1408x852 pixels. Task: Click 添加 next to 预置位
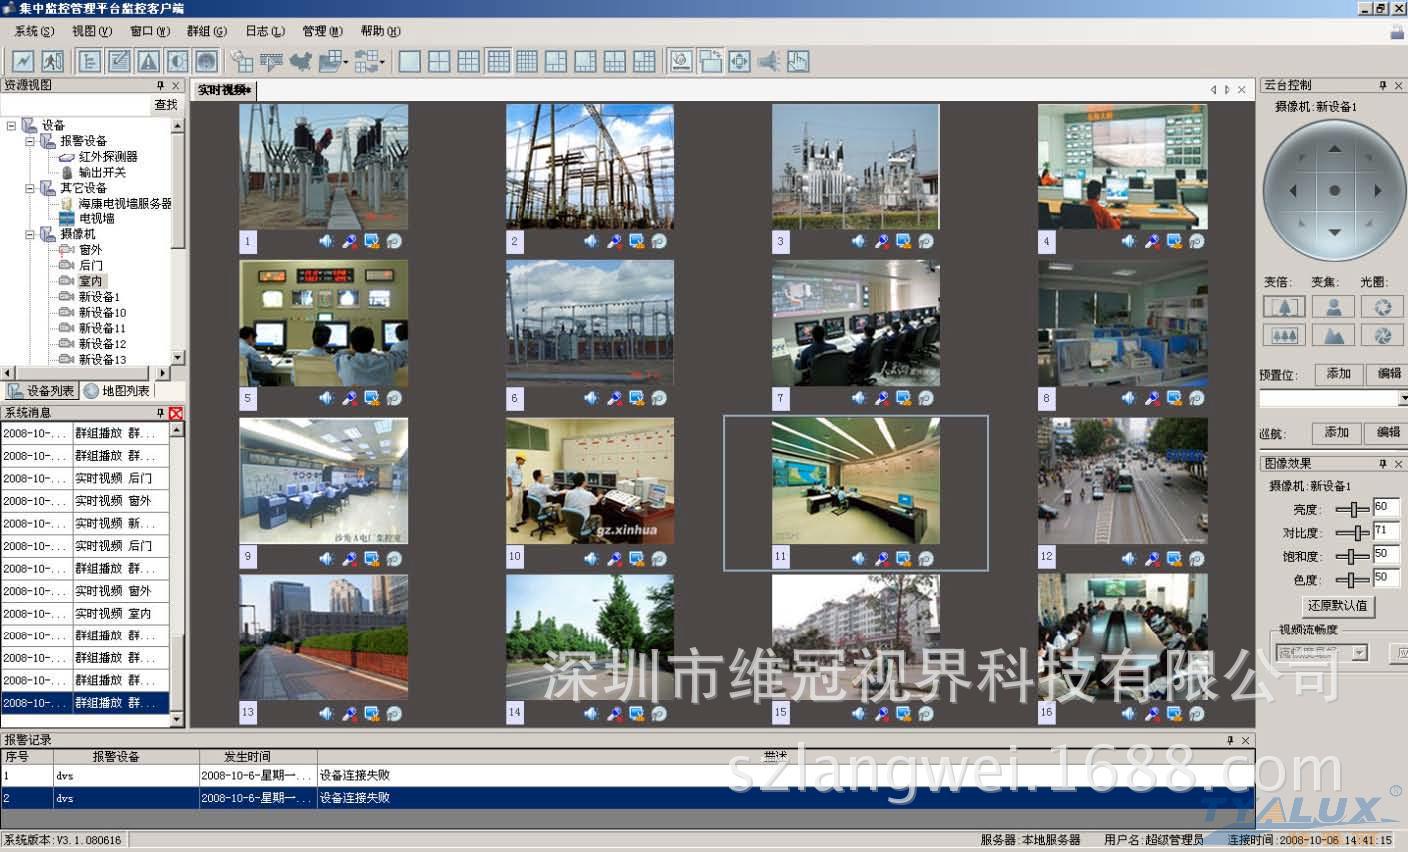tap(1338, 373)
